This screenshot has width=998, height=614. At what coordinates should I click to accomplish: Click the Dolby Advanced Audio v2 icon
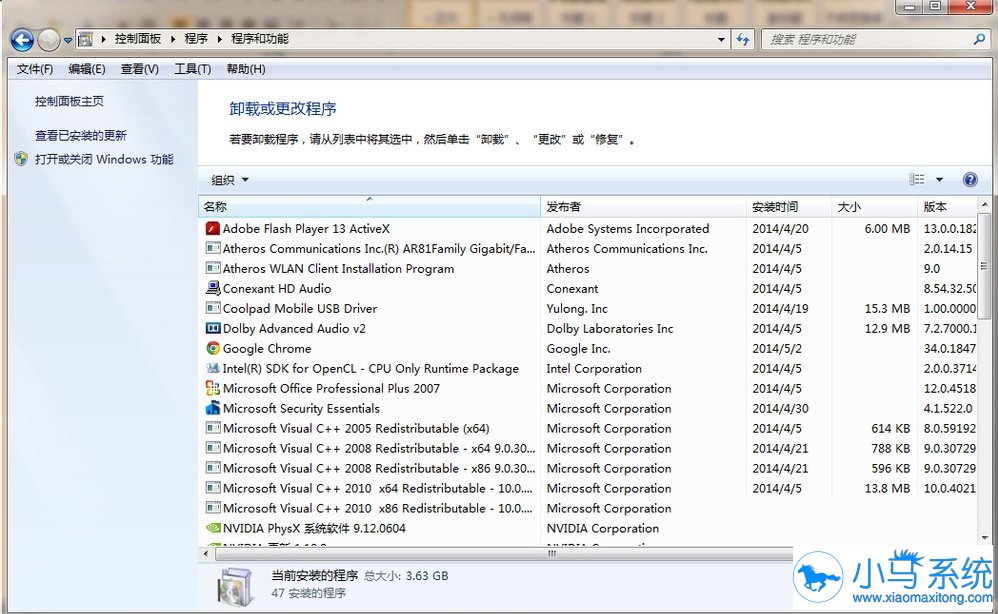213,328
